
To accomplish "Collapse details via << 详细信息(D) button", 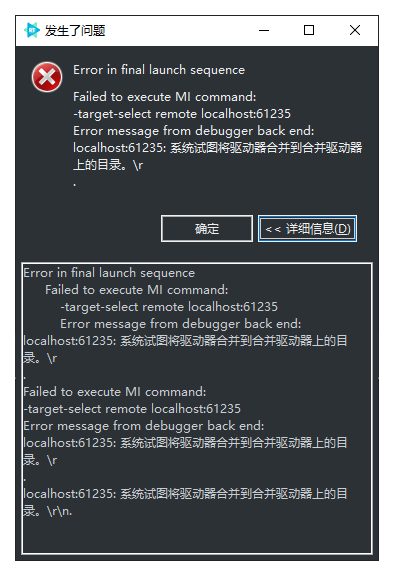I will (307, 228).
